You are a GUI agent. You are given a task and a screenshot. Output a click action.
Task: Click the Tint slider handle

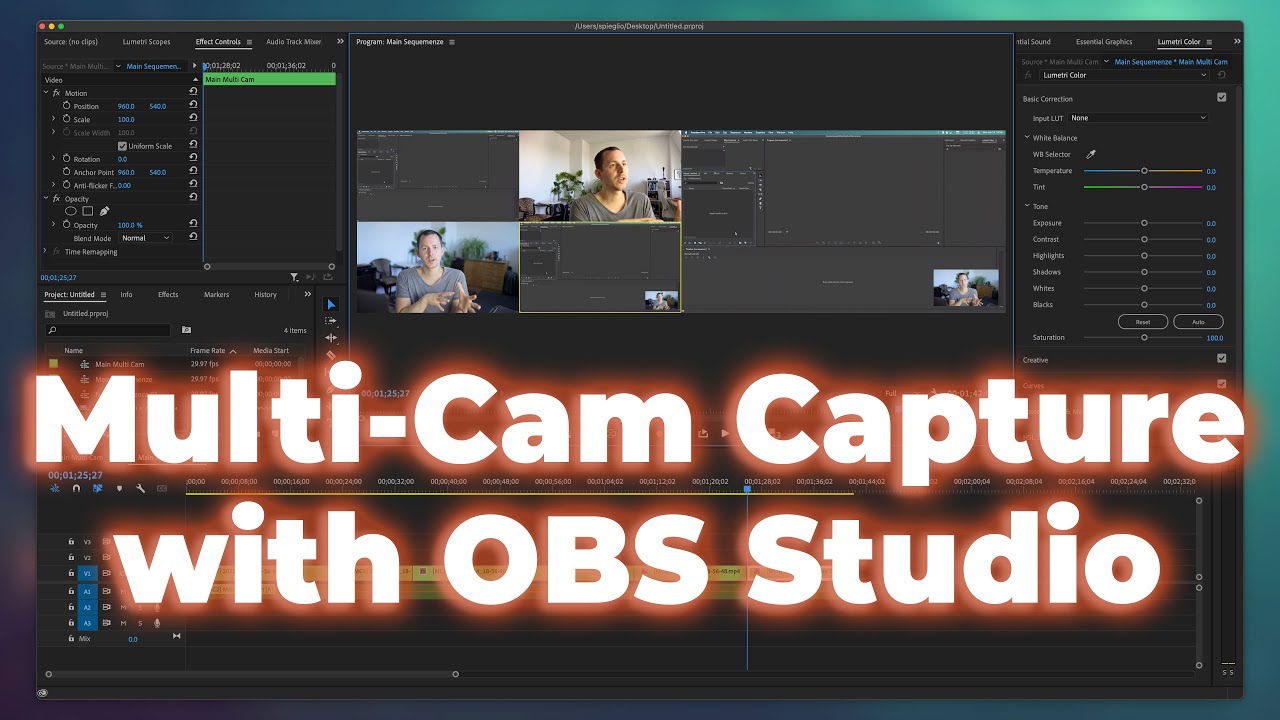[x=1144, y=187]
